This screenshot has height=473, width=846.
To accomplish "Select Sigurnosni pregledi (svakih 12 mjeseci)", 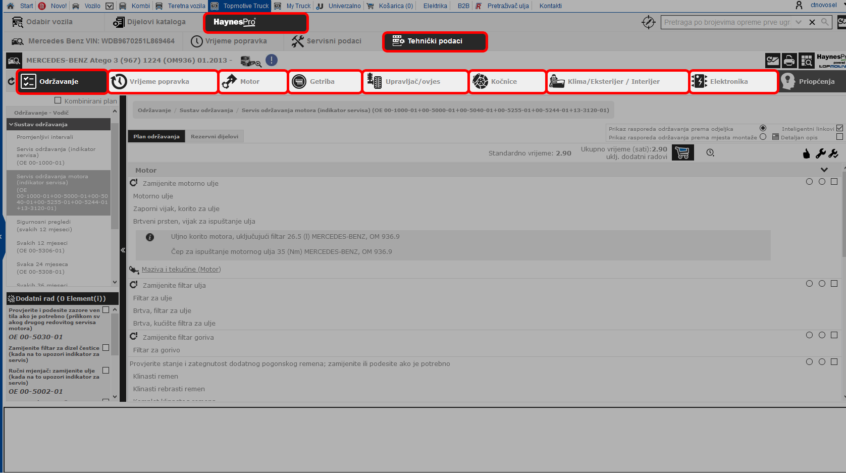I will (44, 225).
